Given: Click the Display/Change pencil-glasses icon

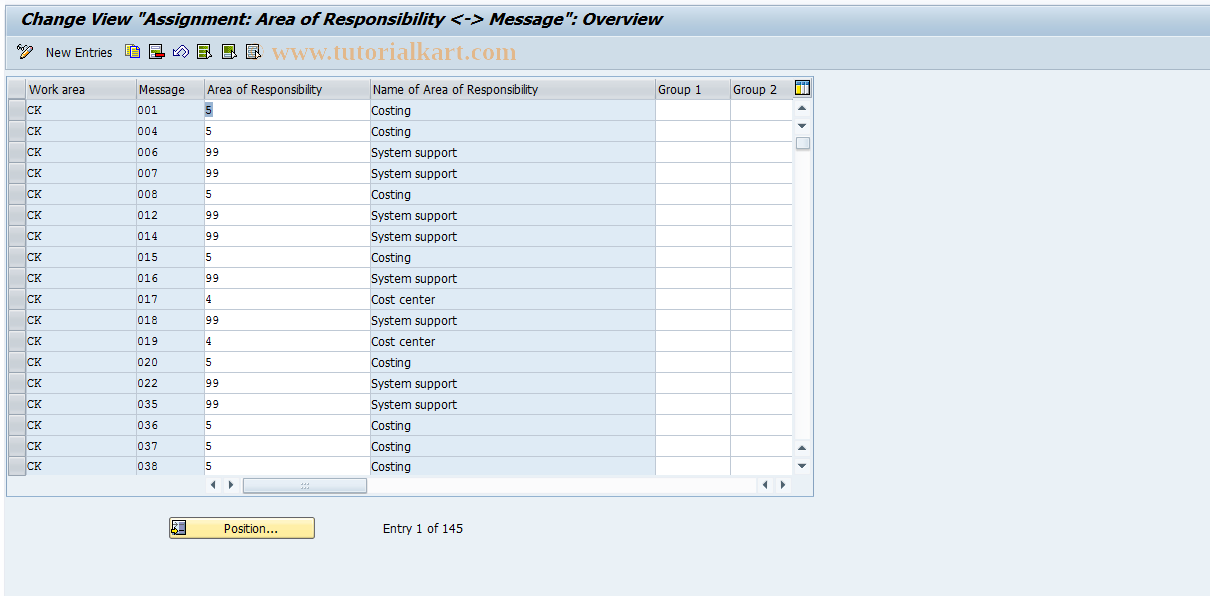Looking at the screenshot, I should 25,52.
